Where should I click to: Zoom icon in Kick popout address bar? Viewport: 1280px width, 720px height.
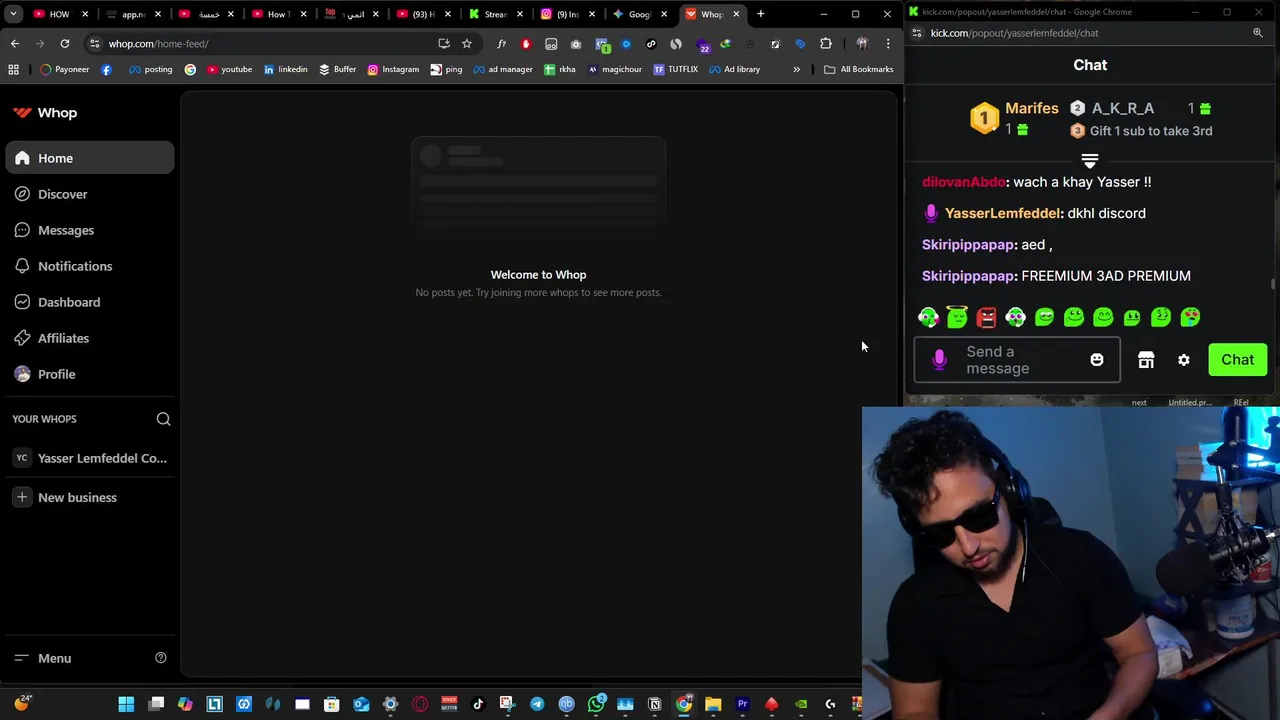[x=1258, y=33]
